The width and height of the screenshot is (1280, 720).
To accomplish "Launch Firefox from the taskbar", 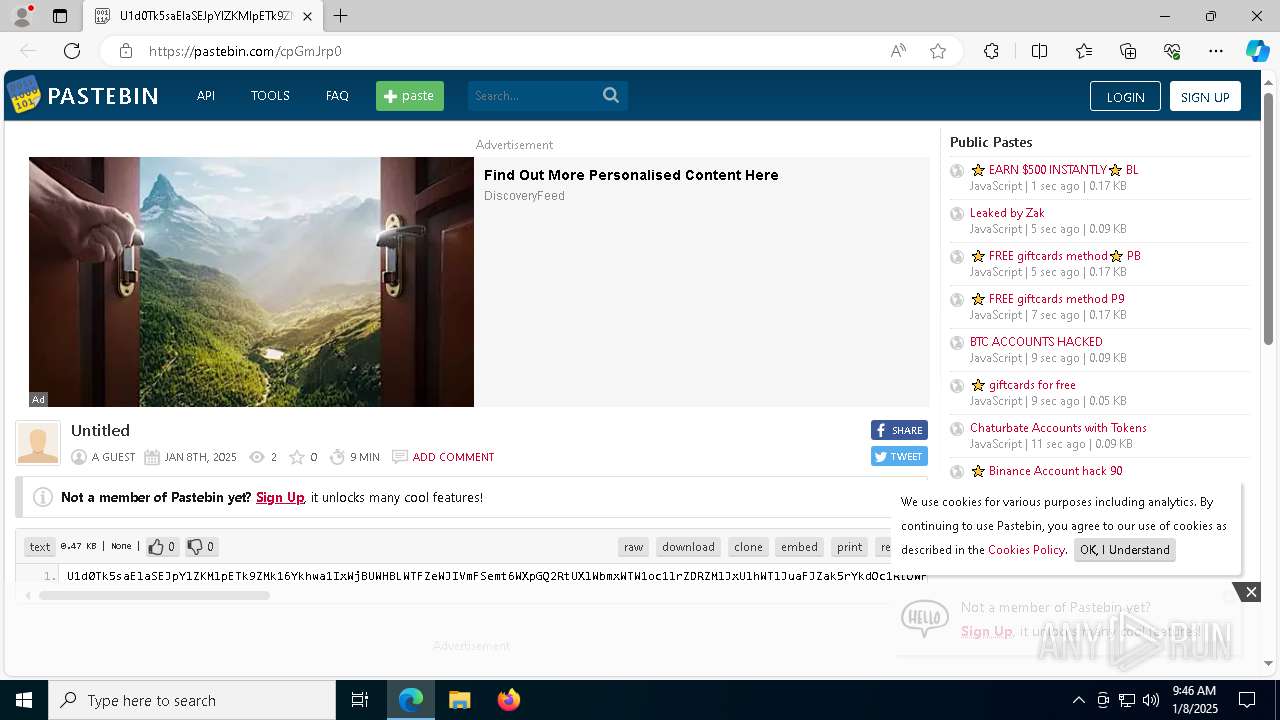I will [509, 700].
